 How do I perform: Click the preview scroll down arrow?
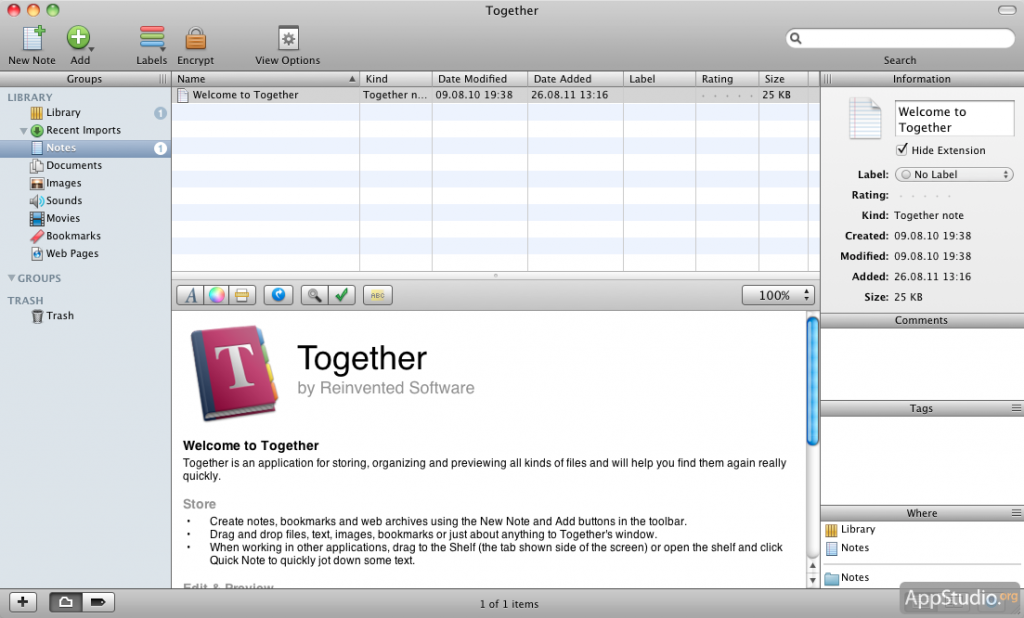(x=812, y=580)
